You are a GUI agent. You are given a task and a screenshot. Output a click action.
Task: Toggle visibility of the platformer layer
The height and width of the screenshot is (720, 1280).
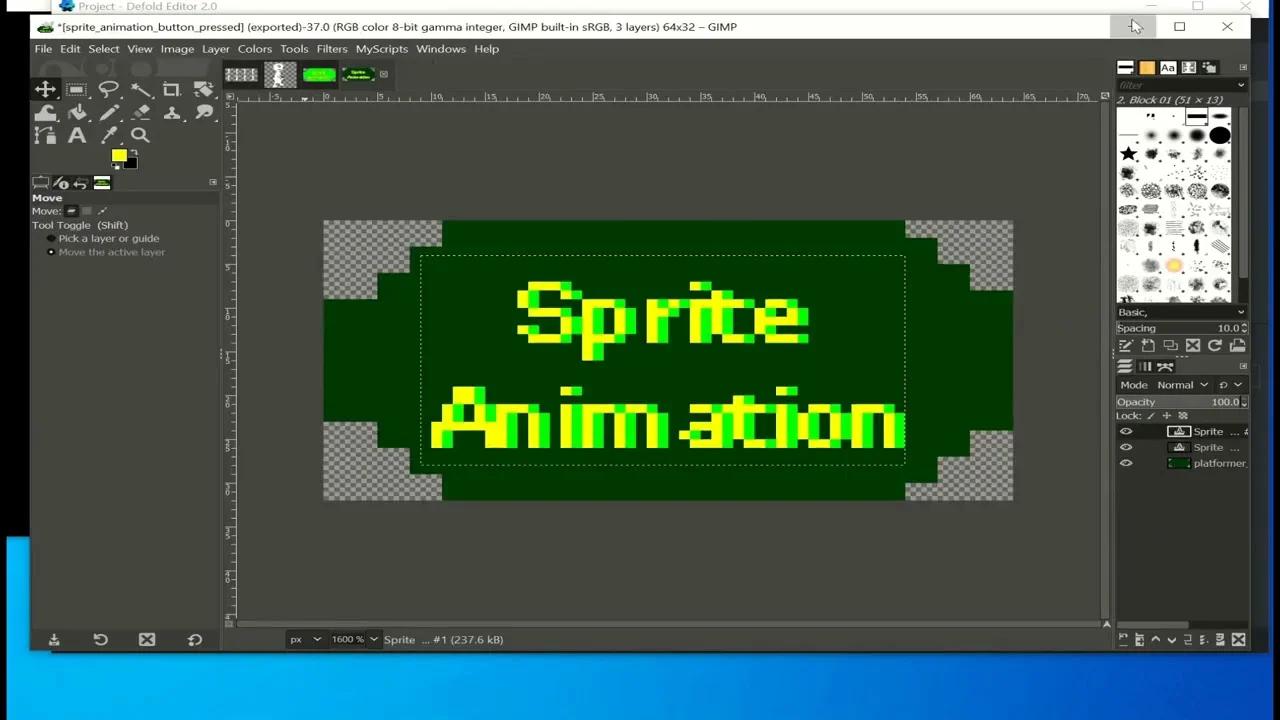coord(1126,463)
